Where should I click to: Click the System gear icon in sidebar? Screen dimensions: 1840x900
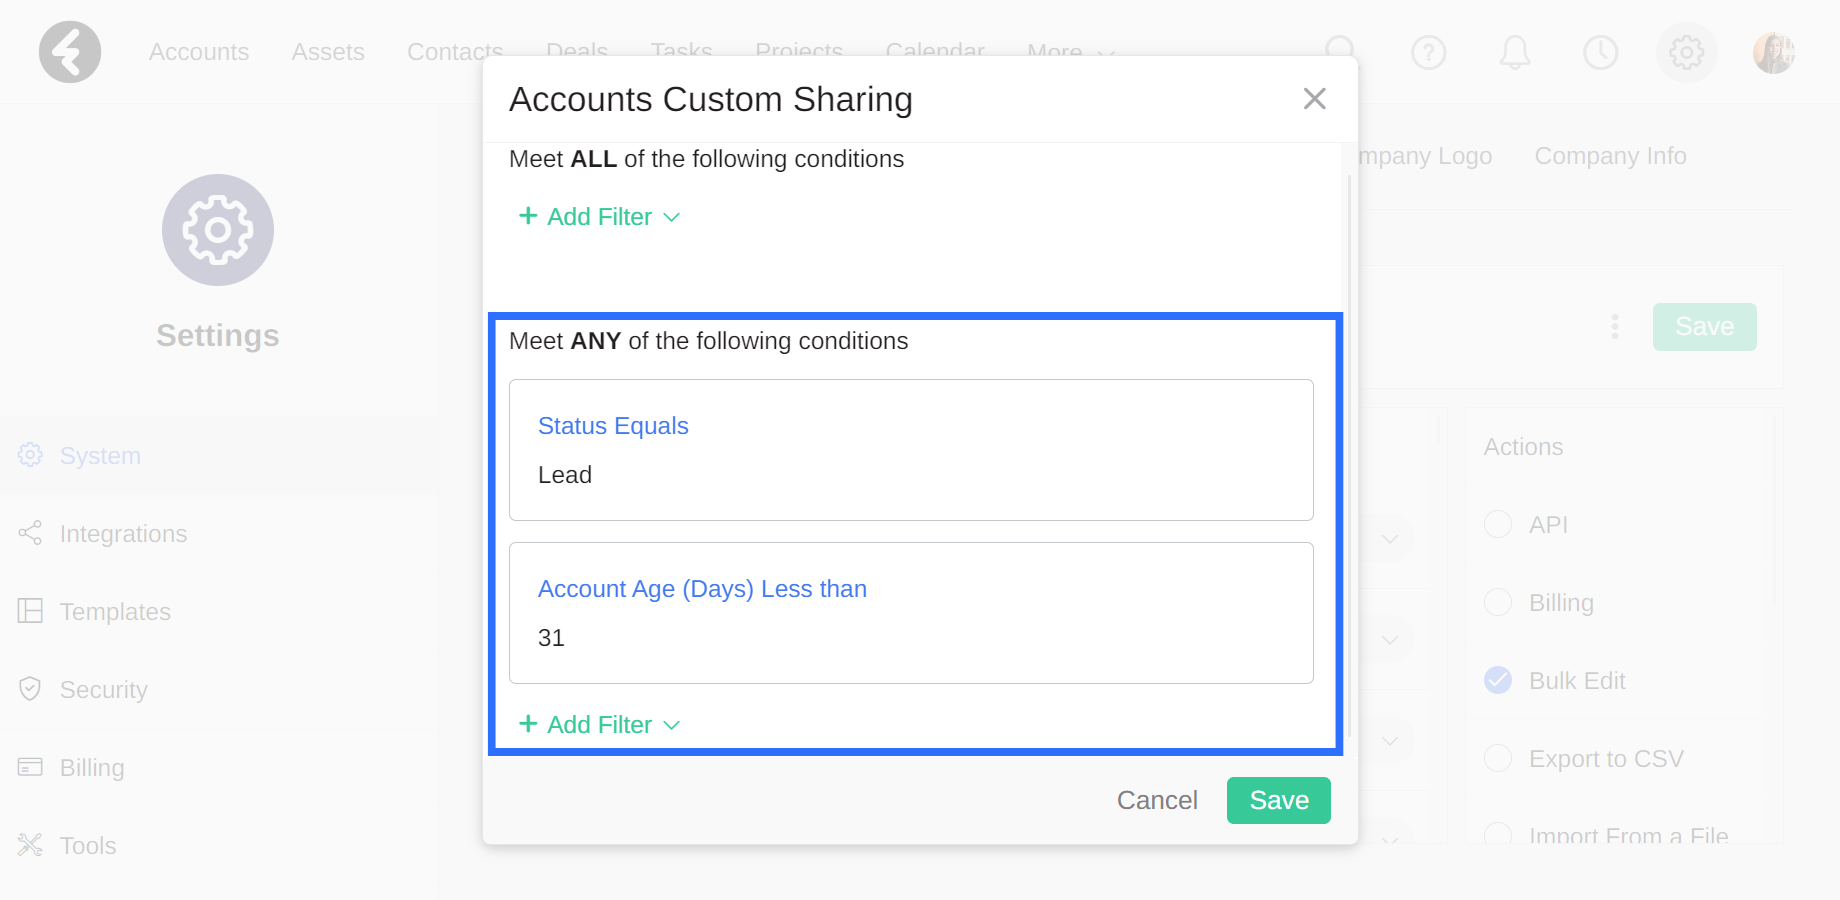[30, 455]
